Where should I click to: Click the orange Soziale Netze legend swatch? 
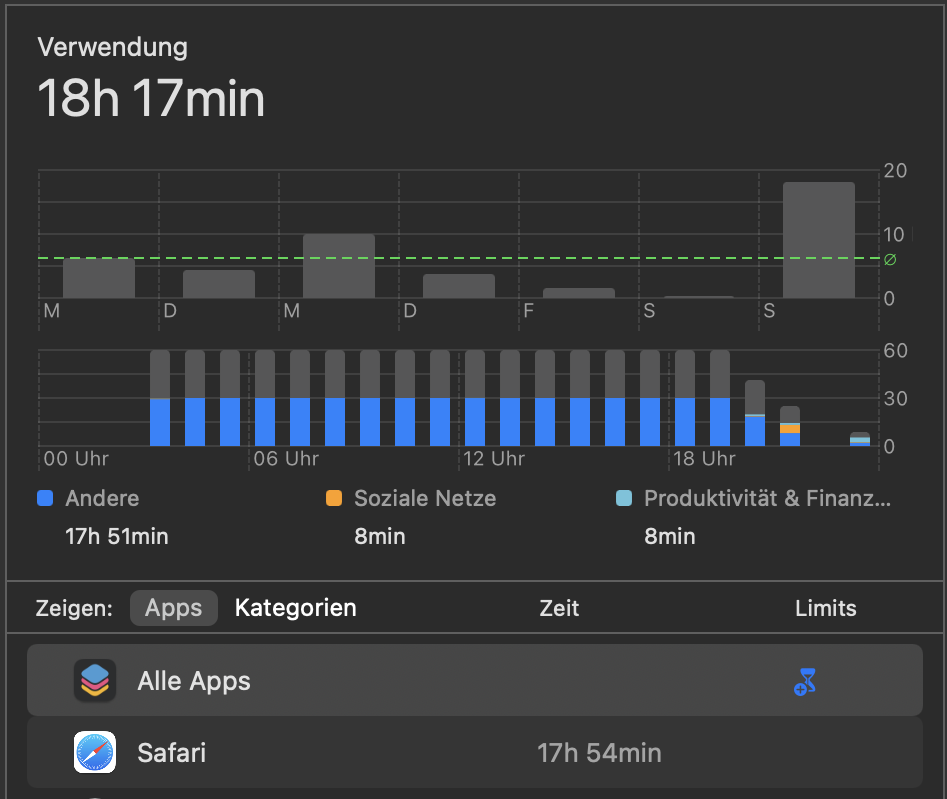point(334,498)
